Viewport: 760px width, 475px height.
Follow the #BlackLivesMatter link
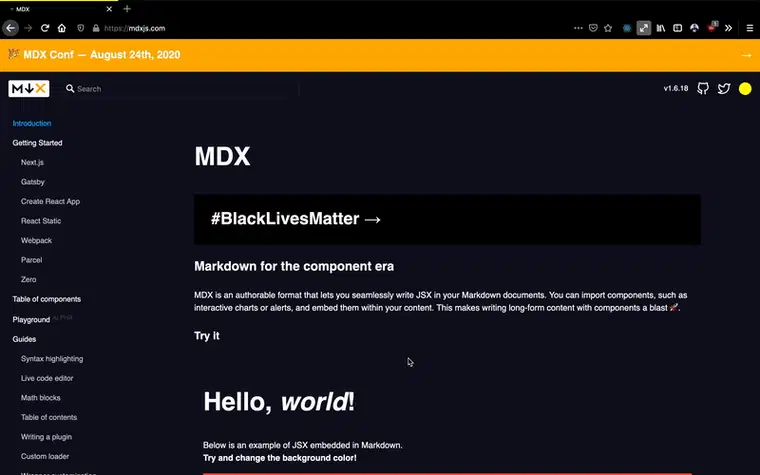296,219
